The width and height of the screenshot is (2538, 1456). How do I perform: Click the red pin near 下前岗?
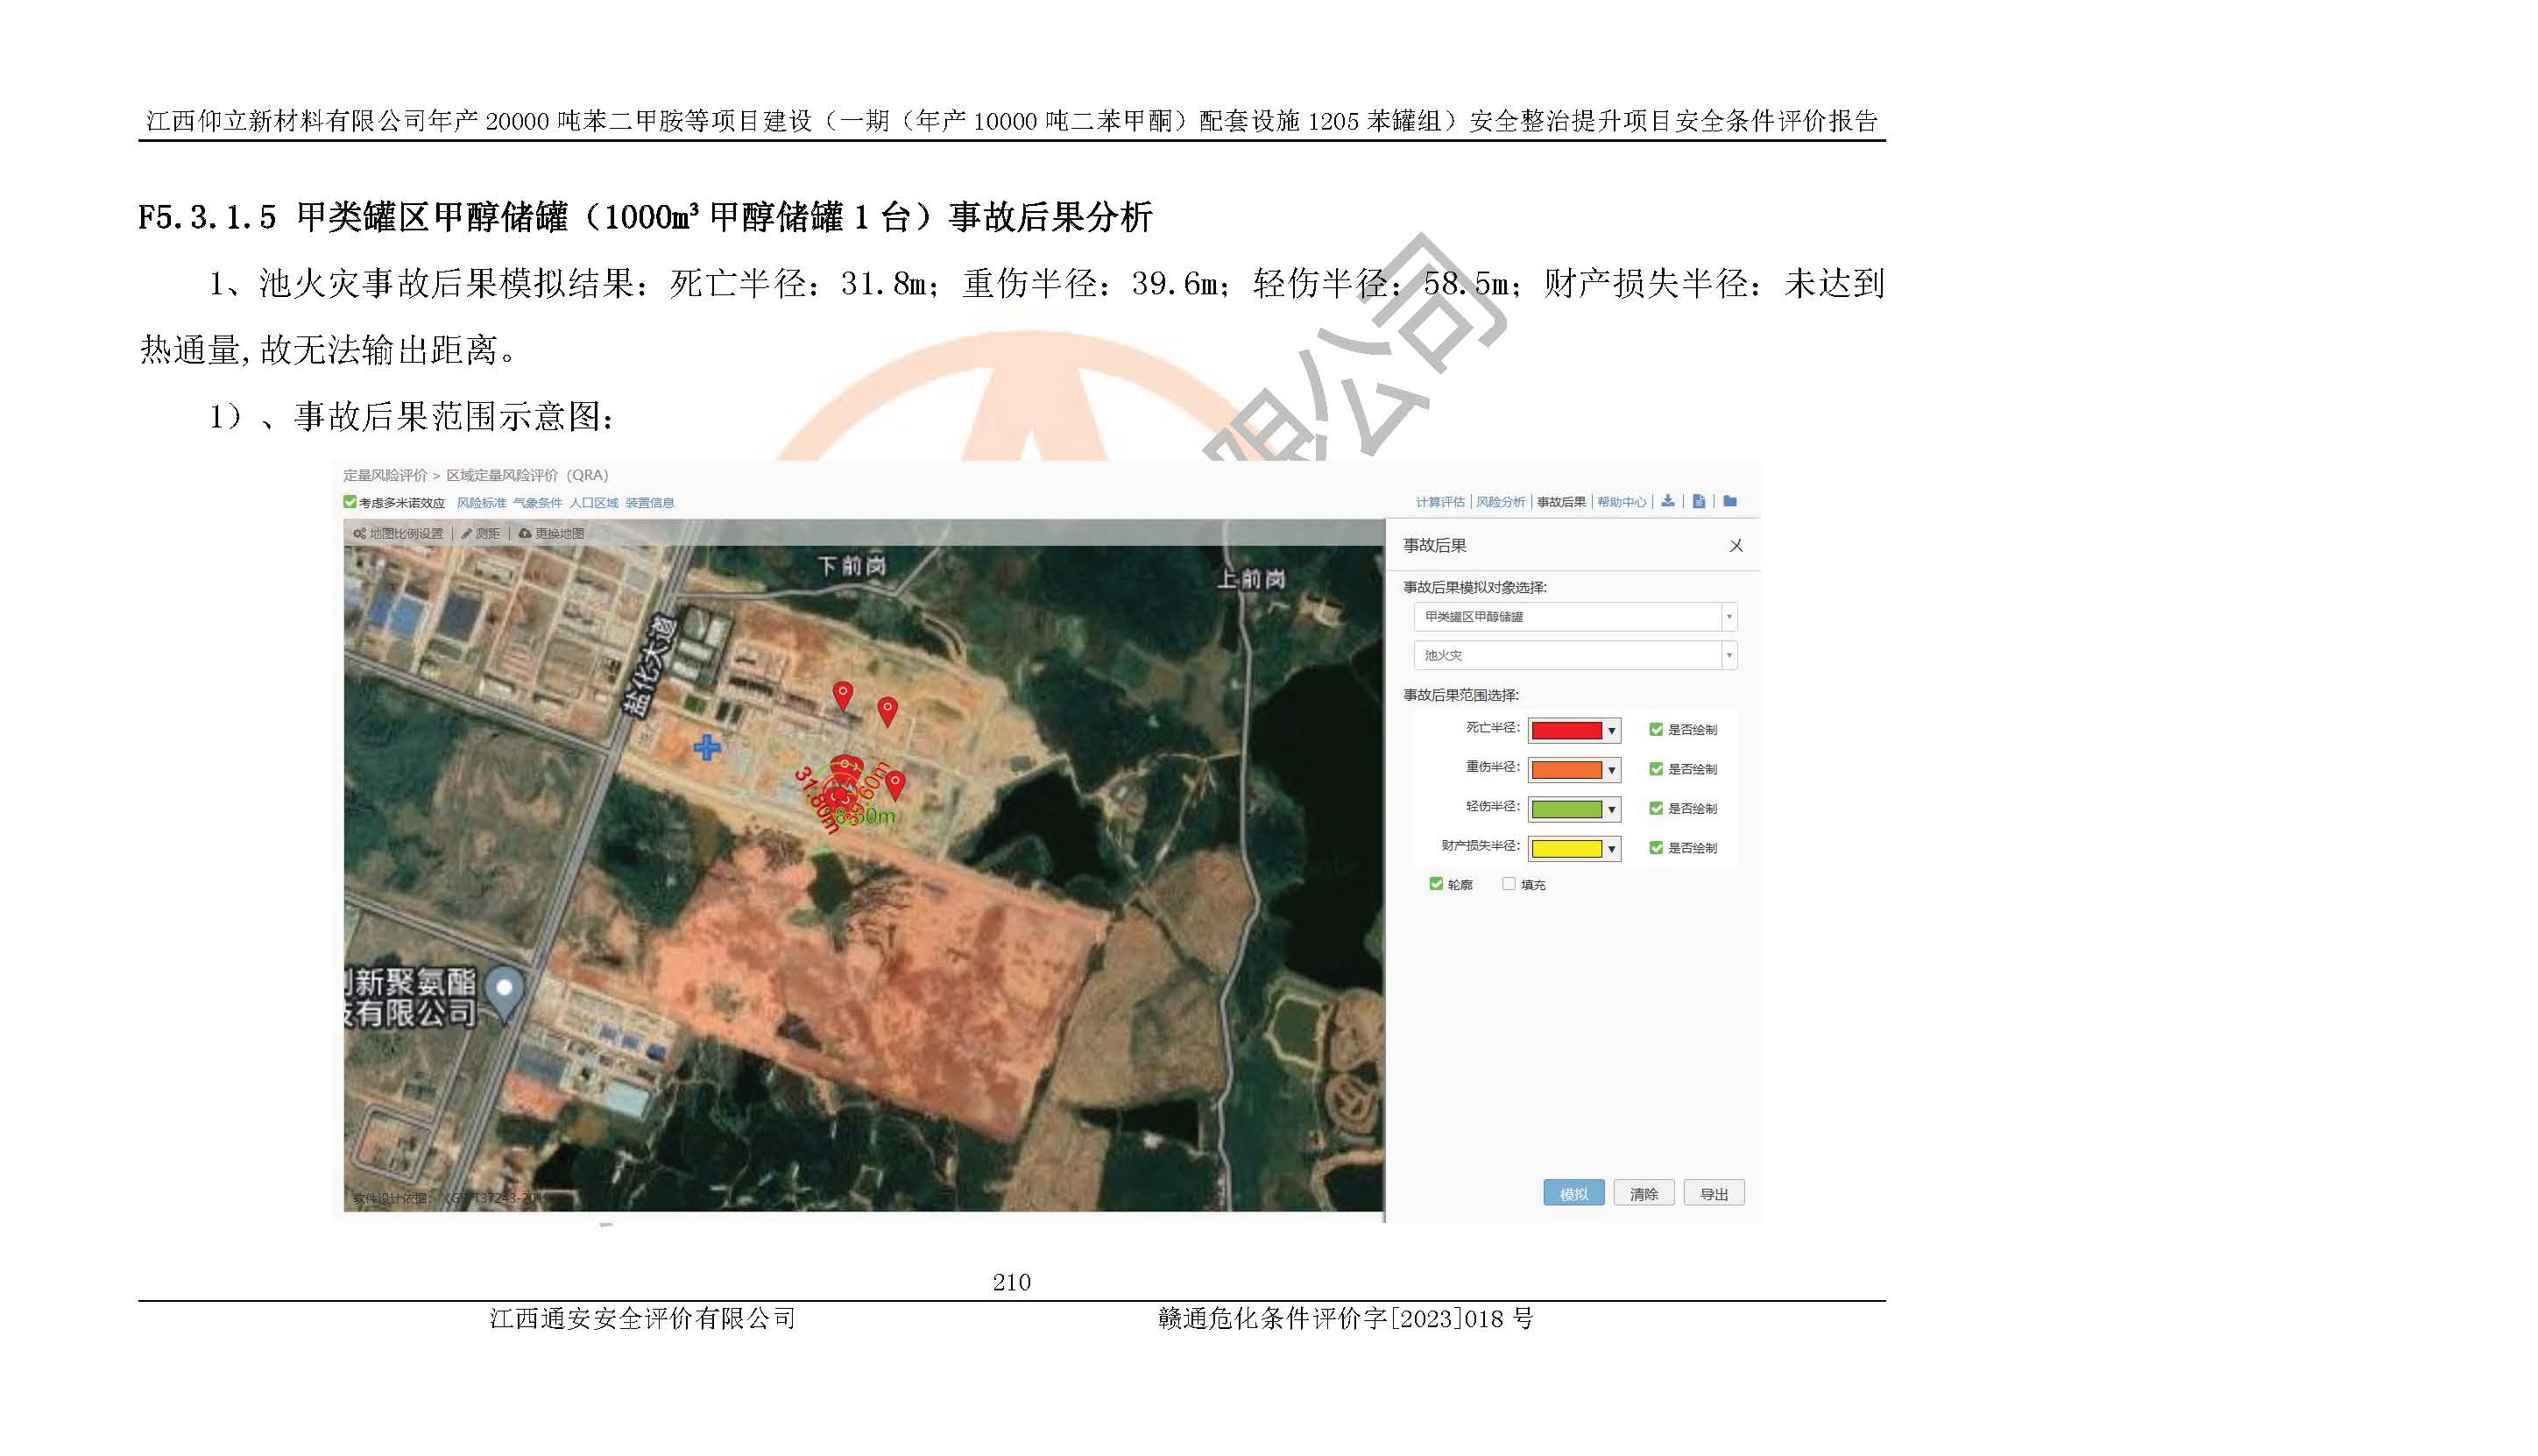843,694
